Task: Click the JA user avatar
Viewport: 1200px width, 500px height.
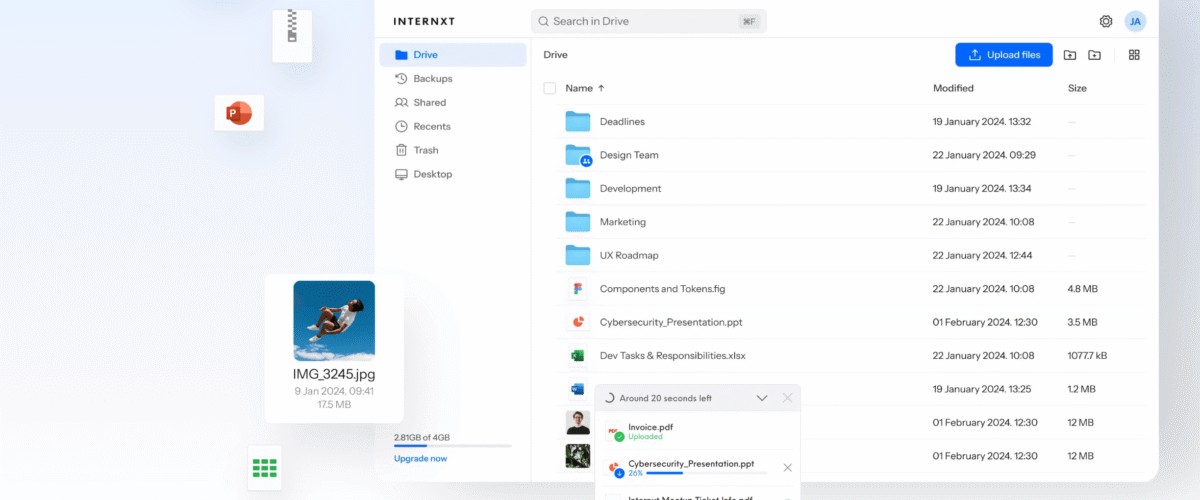Action: click(1135, 21)
